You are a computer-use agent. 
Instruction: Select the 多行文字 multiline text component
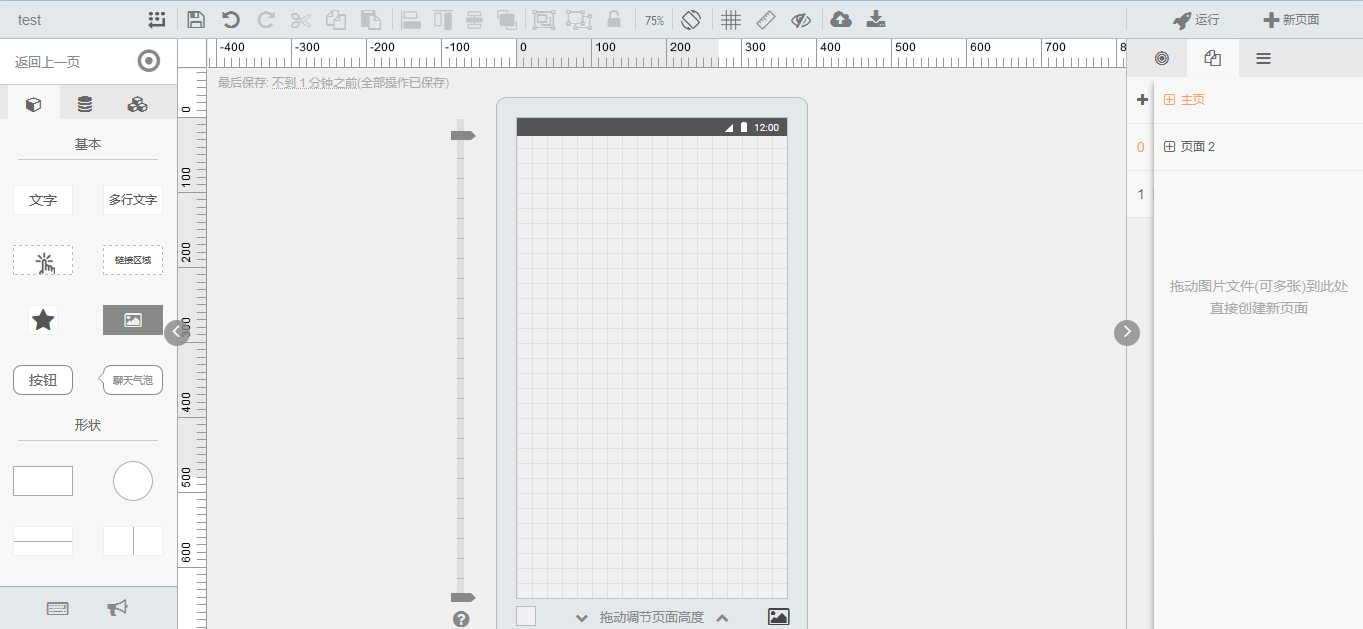[133, 200]
